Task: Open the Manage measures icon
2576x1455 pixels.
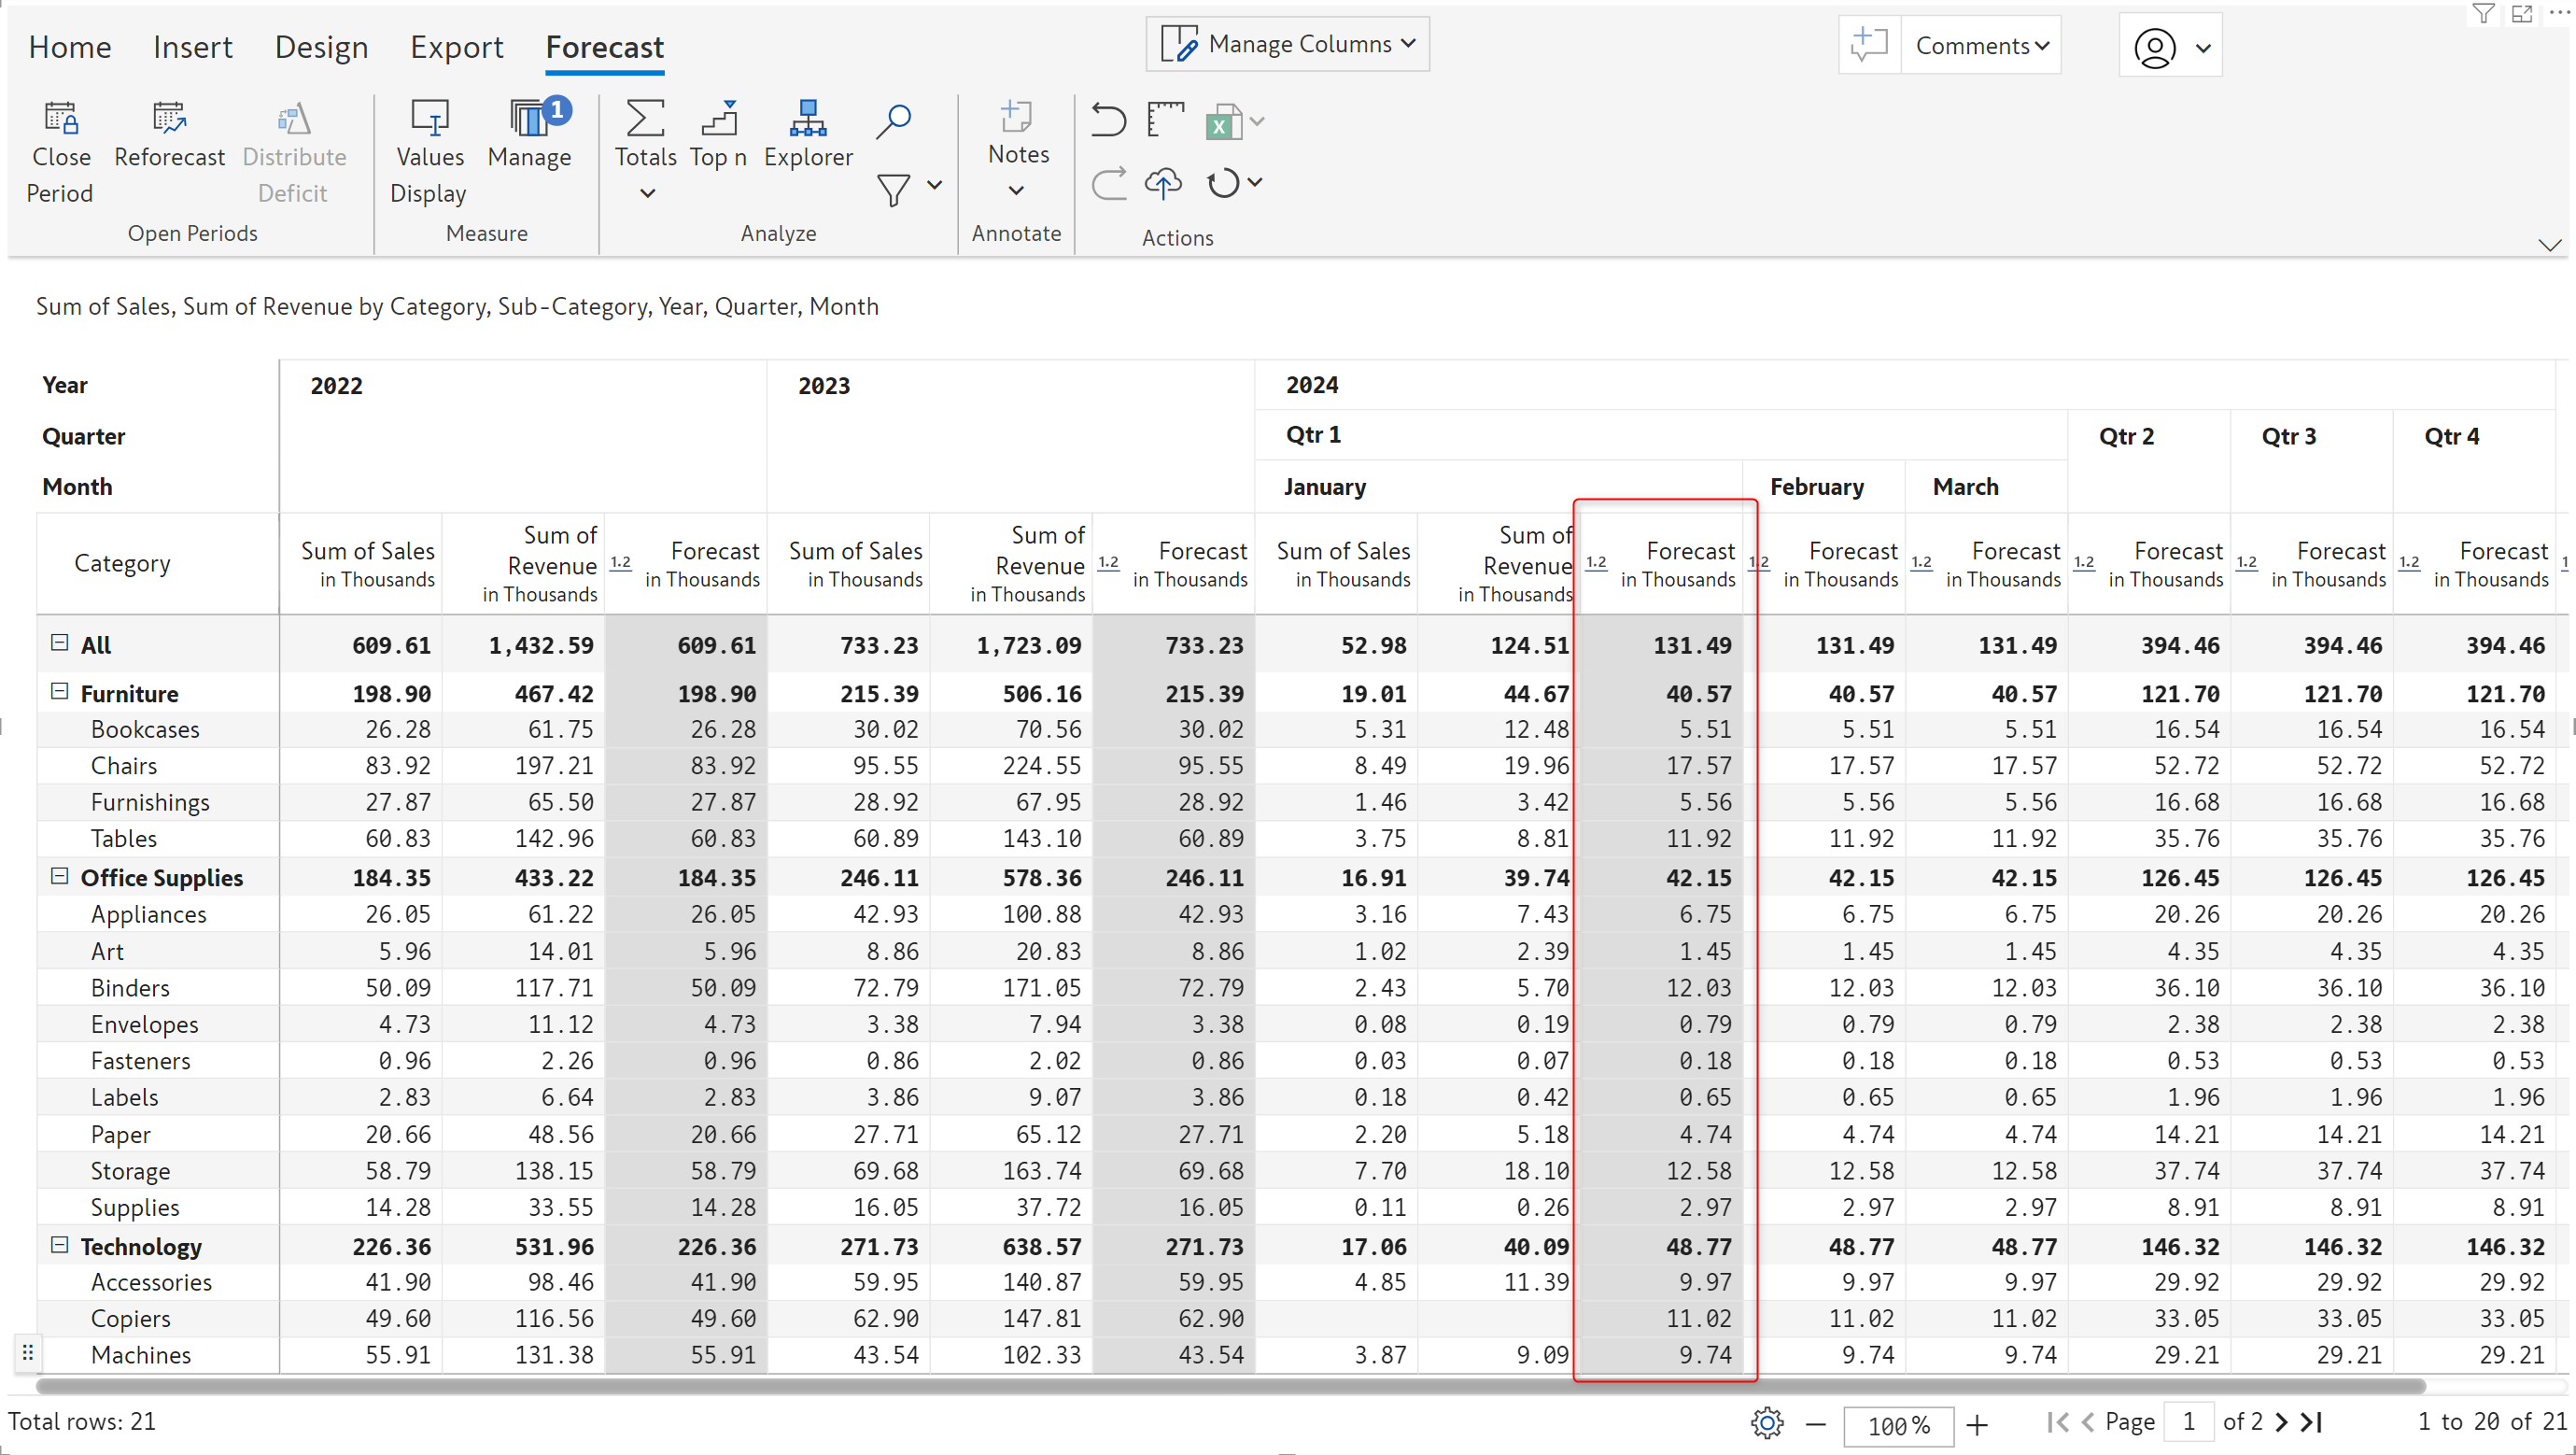Action: click(530, 119)
